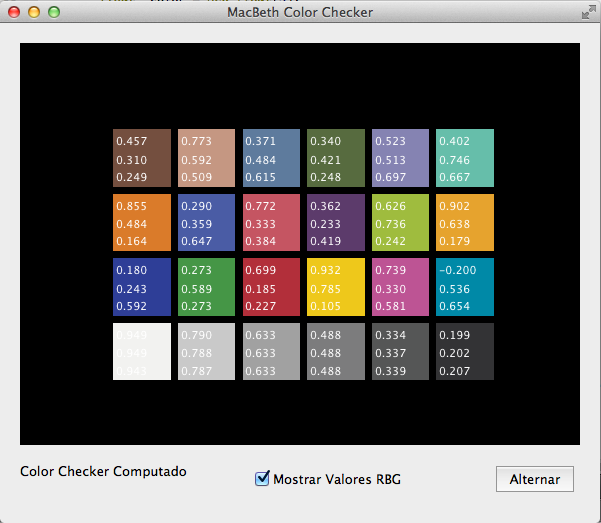Screen dimensions: 601x523
Task: Pick the olive green swatch with 0.340
Action: click(336, 158)
